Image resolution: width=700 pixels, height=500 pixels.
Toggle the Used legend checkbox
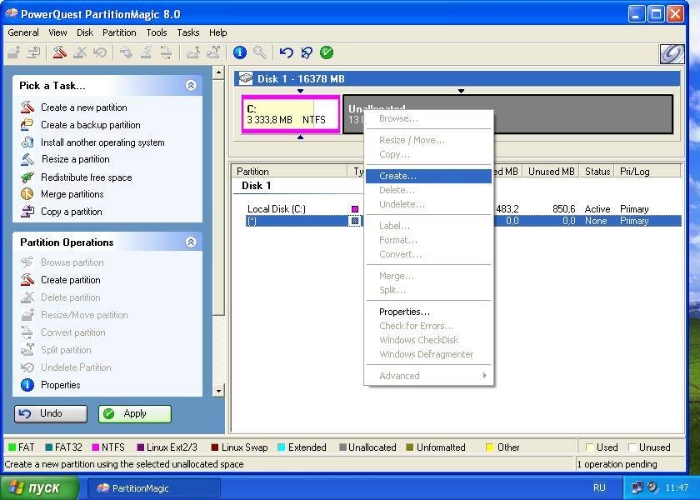(x=590, y=447)
